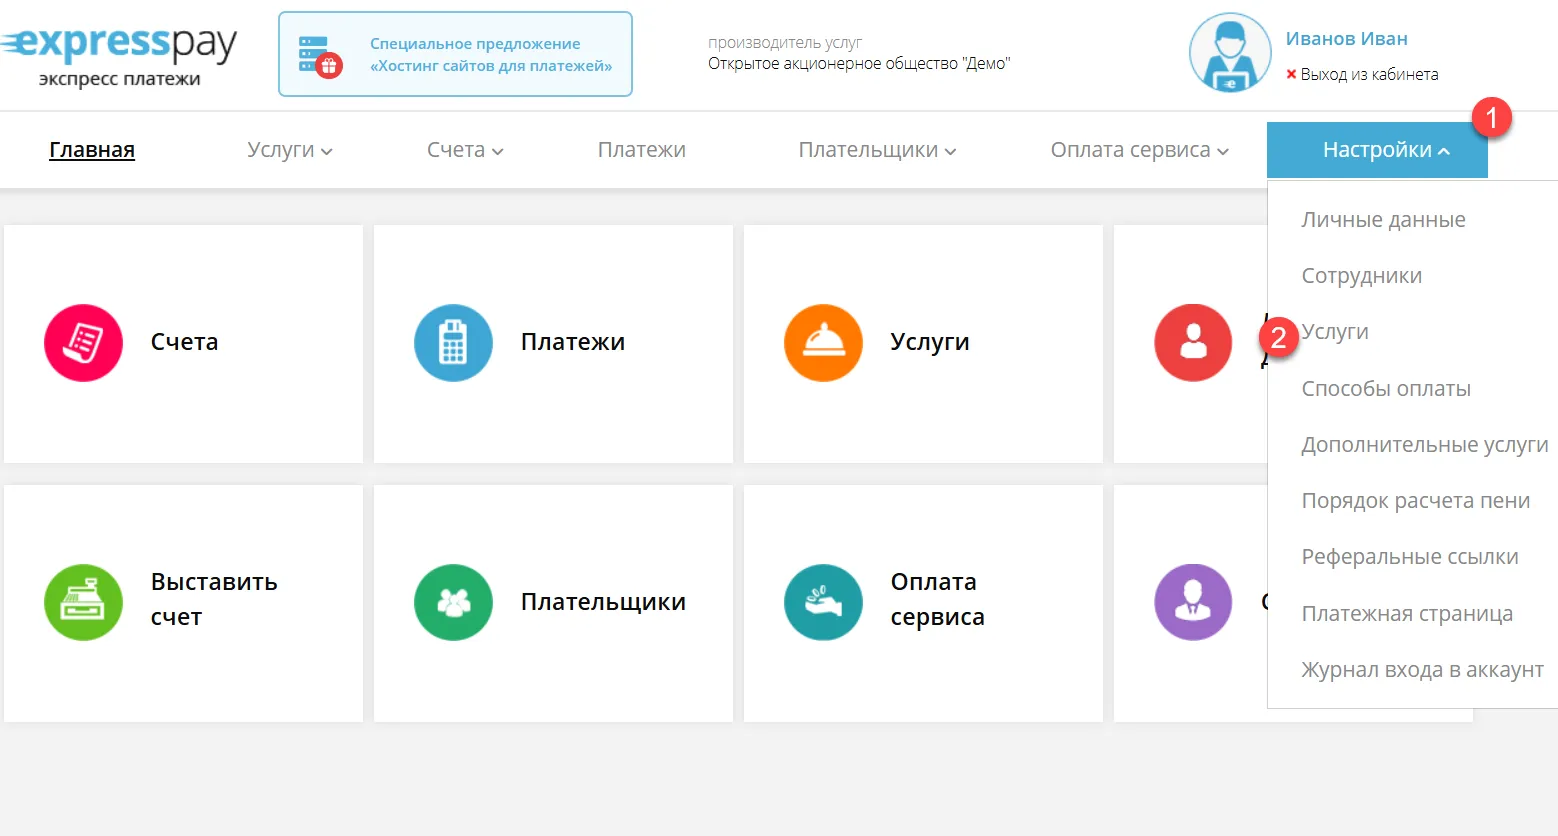1558x836 pixels.
Task: Click the green Плательщики group icon
Action: click(453, 602)
